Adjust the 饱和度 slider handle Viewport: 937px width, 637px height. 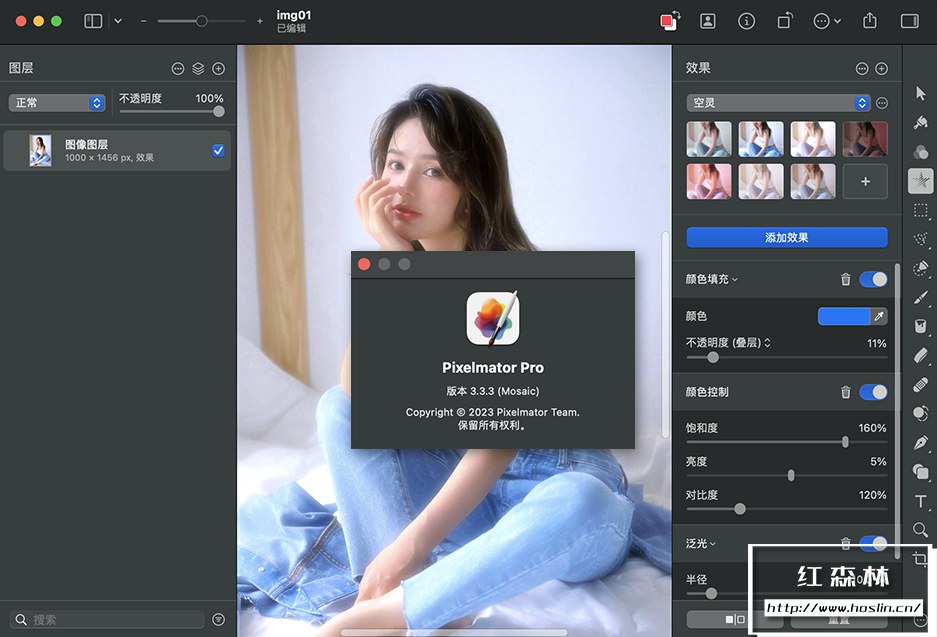tap(845, 442)
